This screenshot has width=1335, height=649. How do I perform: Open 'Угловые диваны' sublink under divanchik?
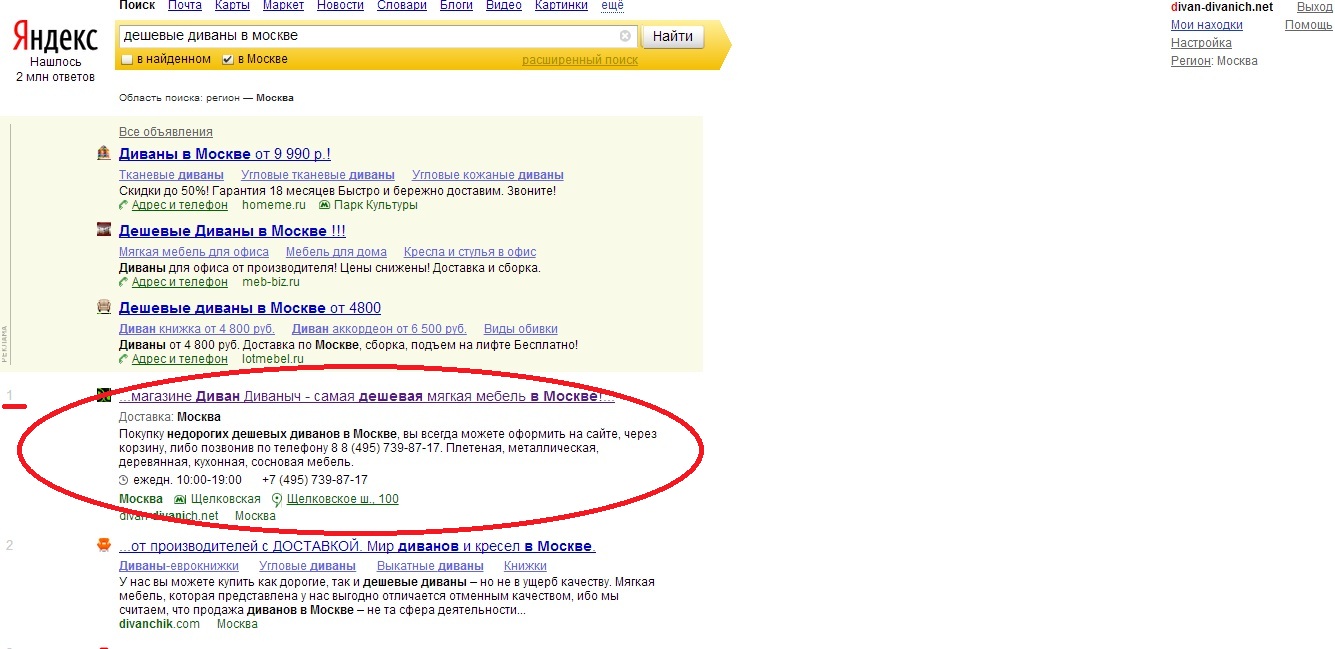(x=307, y=567)
